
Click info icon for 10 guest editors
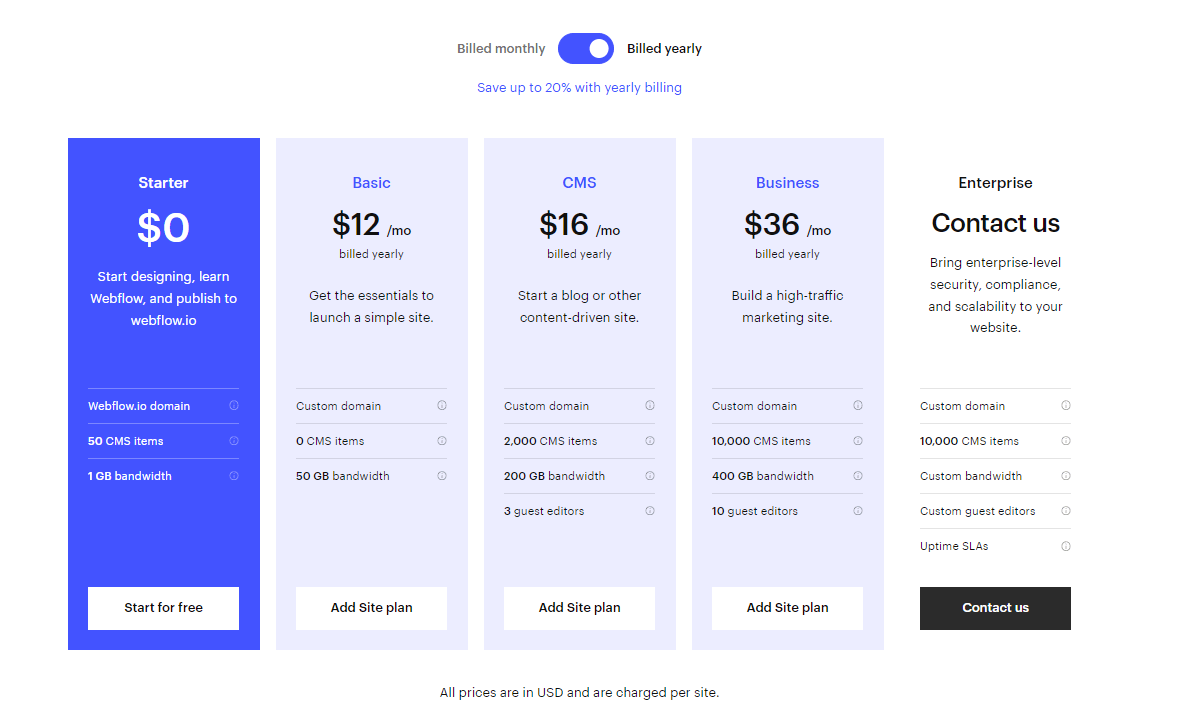click(x=858, y=511)
